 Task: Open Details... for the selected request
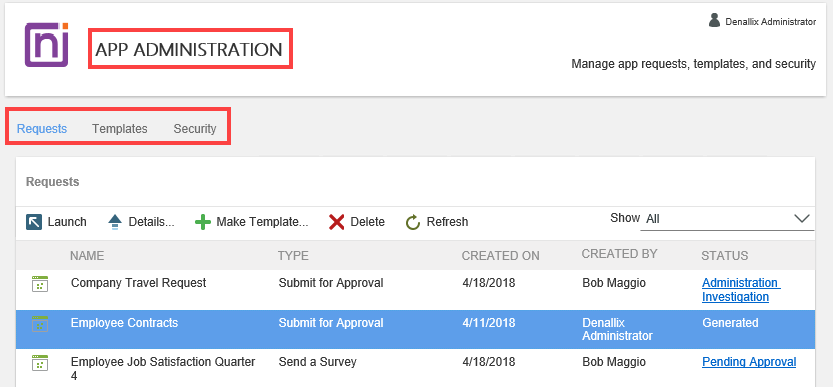[x=151, y=222]
